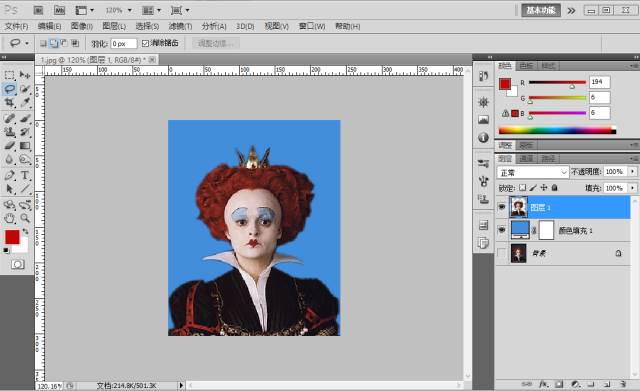The image size is (640, 391).
Task: Open the fill 填充 slider arrow
Action: coord(633,188)
